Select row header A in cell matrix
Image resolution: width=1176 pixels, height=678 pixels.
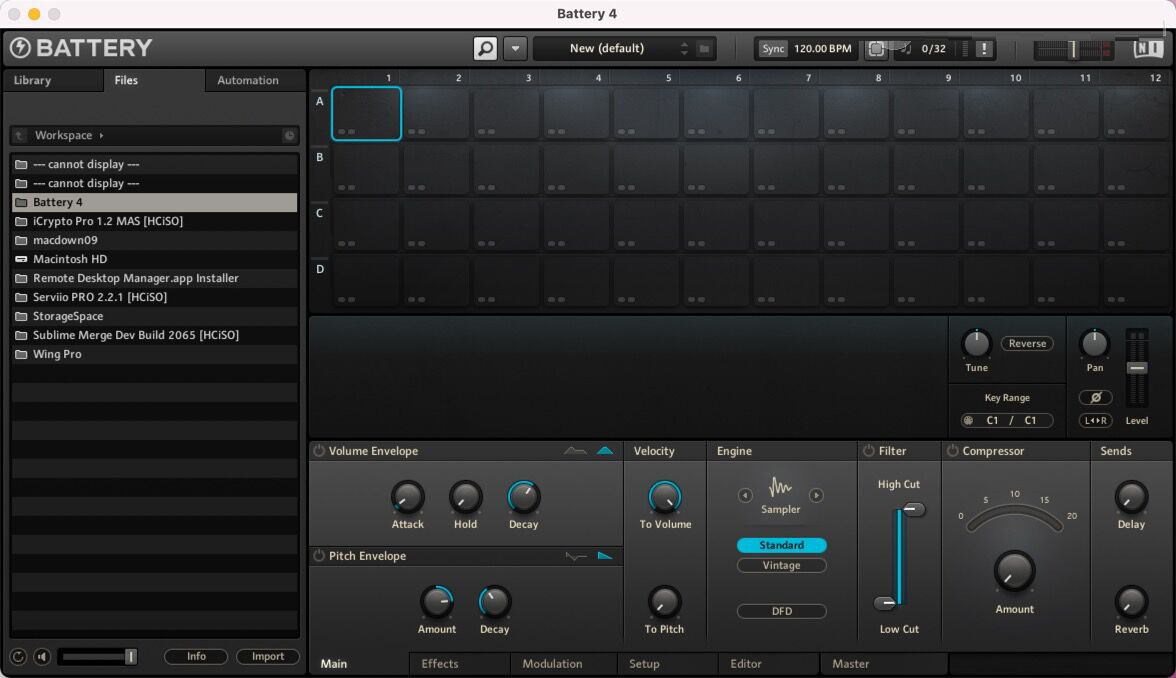[x=320, y=101]
